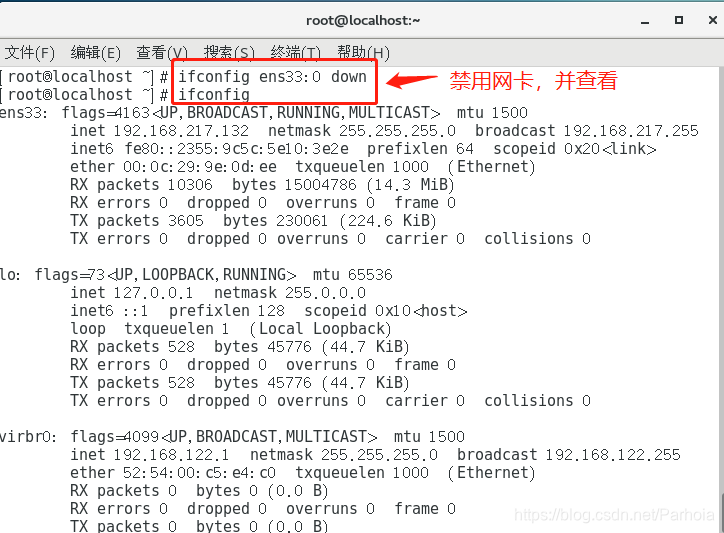724x533 pixels.
Task: Click flags=4099 on the virbr0 line
Action: [x=115, y=437]
